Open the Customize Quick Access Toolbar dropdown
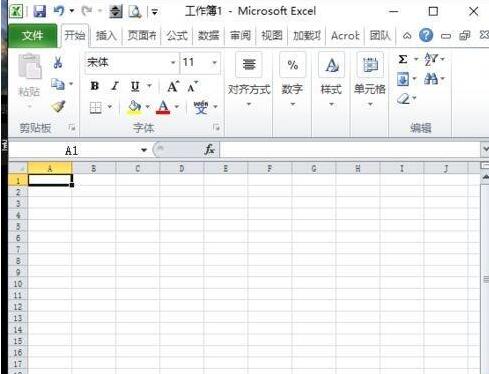This screenshot has width=489, height=374. (x=155, y=12)
